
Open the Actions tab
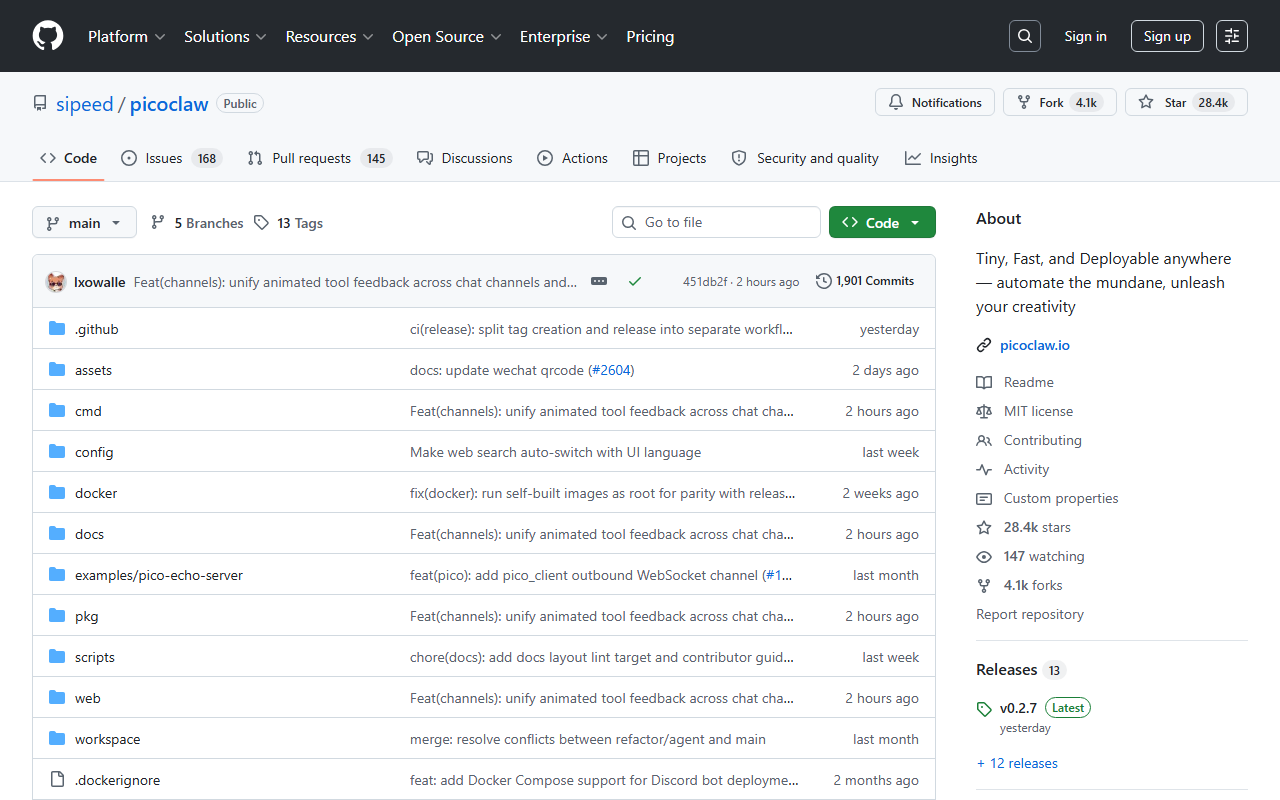(x=572, y=158)
